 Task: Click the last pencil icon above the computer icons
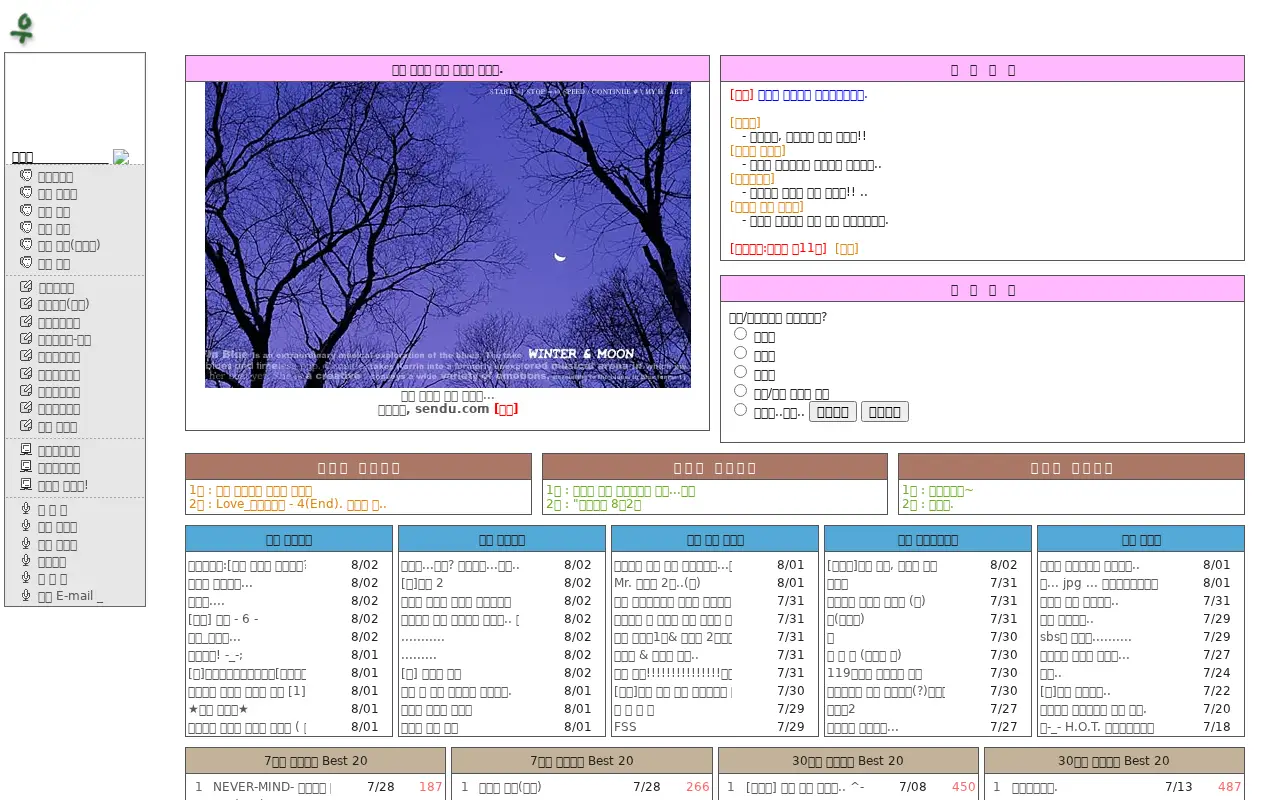point(26,426)
